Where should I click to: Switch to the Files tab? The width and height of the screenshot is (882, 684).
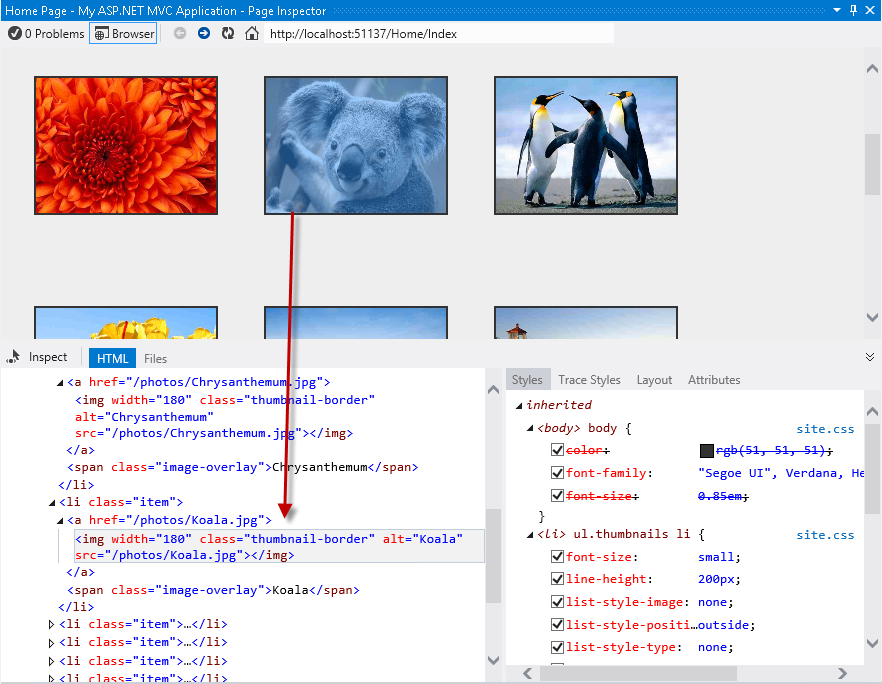tap(155, 357)
